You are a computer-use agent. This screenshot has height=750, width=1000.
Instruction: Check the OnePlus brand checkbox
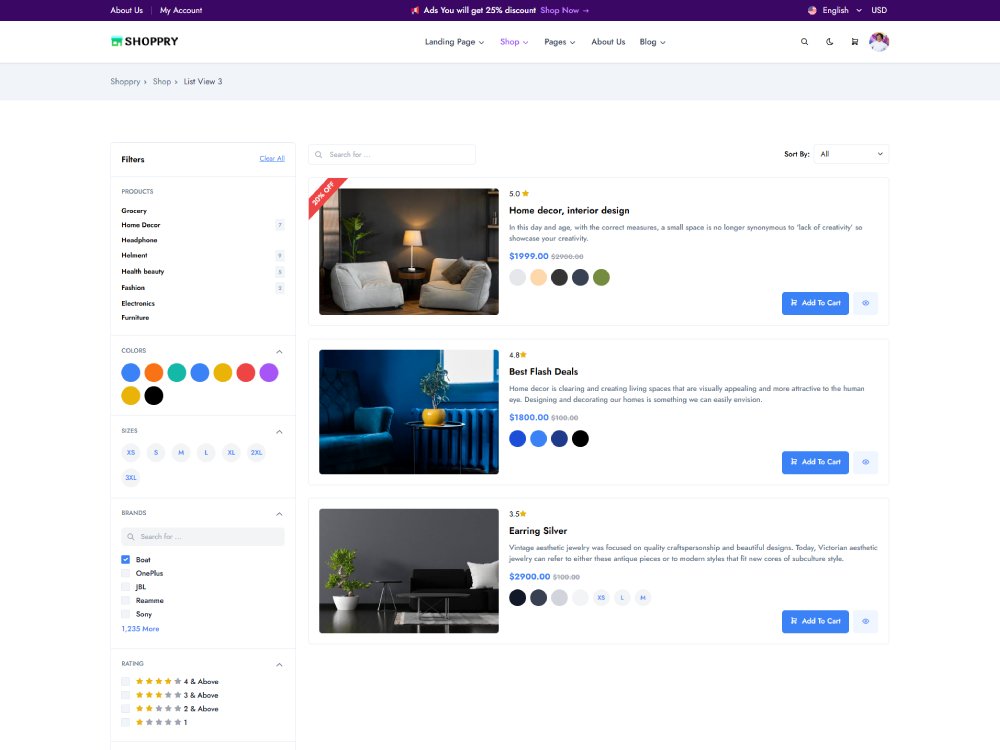[126, 574]
